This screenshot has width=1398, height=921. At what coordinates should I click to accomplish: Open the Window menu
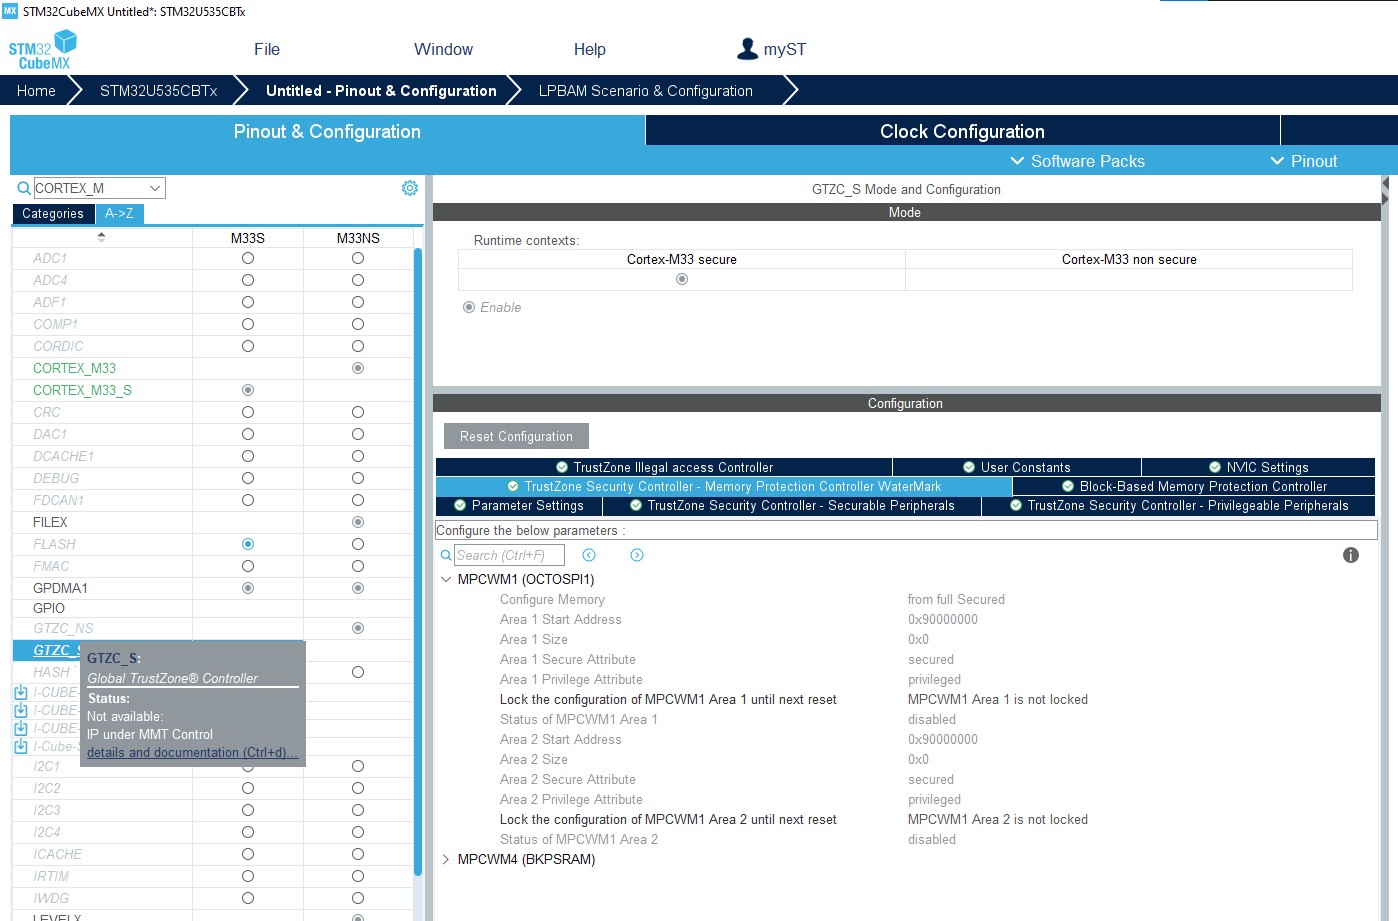443,49
